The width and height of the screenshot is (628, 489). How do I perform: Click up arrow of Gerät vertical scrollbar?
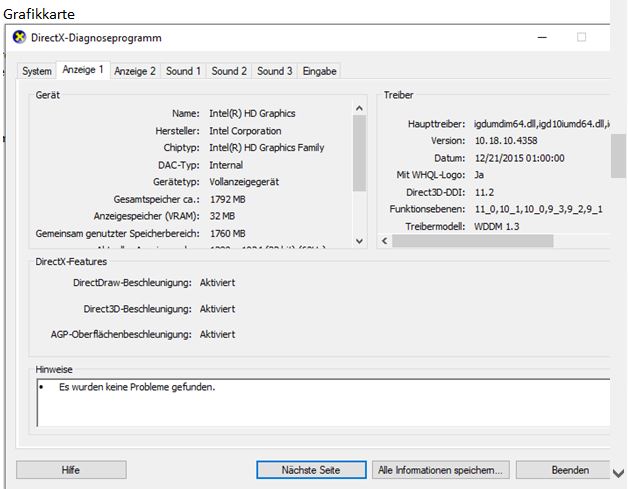click(x=359, y=109)
